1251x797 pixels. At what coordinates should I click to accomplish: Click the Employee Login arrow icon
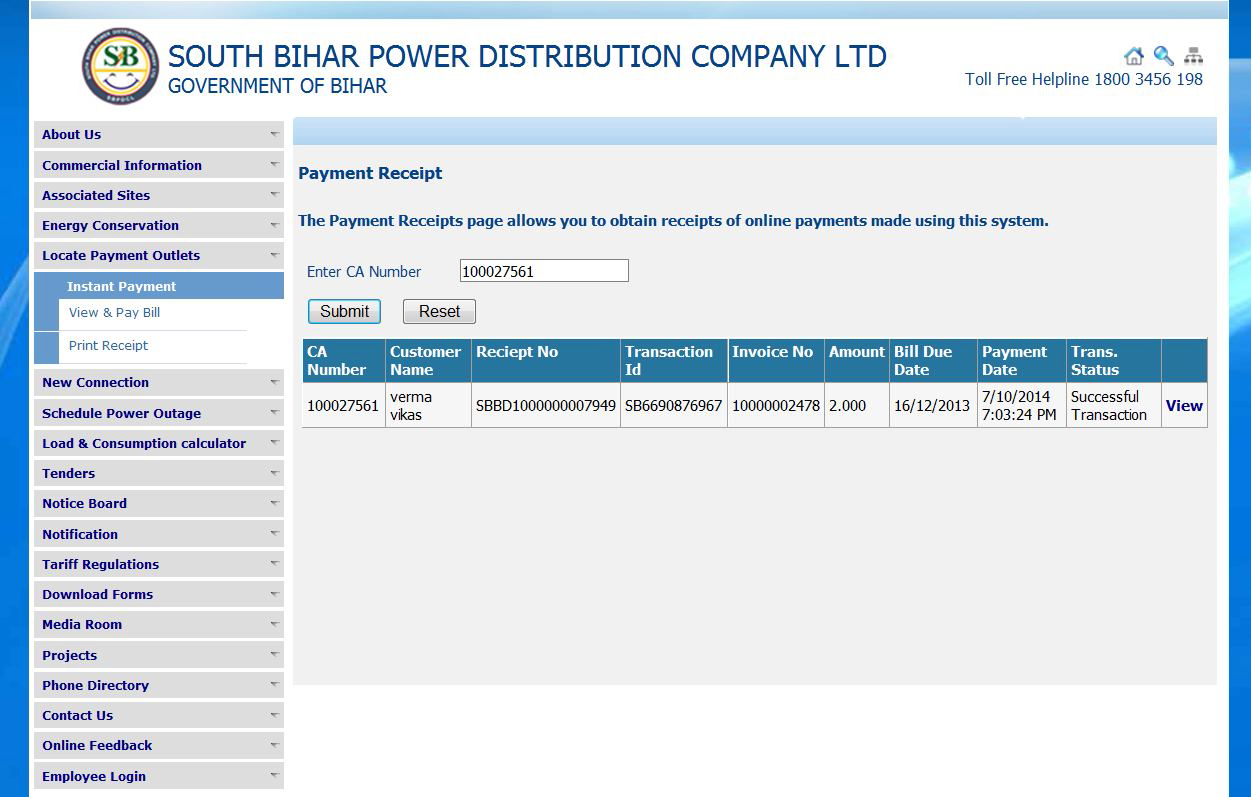(x=273, y=775)
